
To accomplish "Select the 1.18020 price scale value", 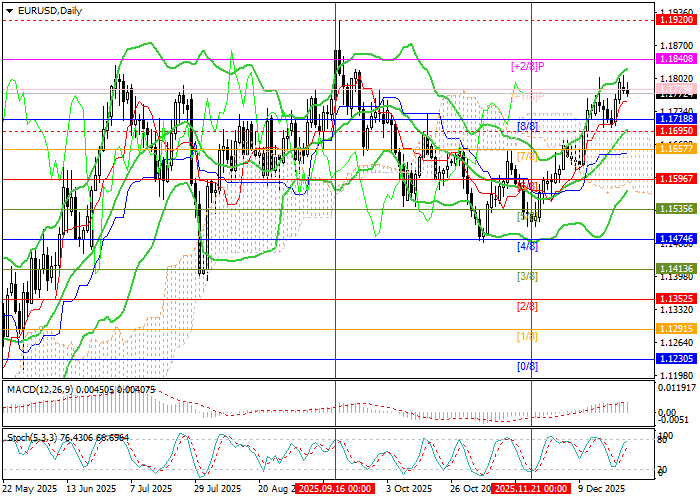I will coord(676,79).
